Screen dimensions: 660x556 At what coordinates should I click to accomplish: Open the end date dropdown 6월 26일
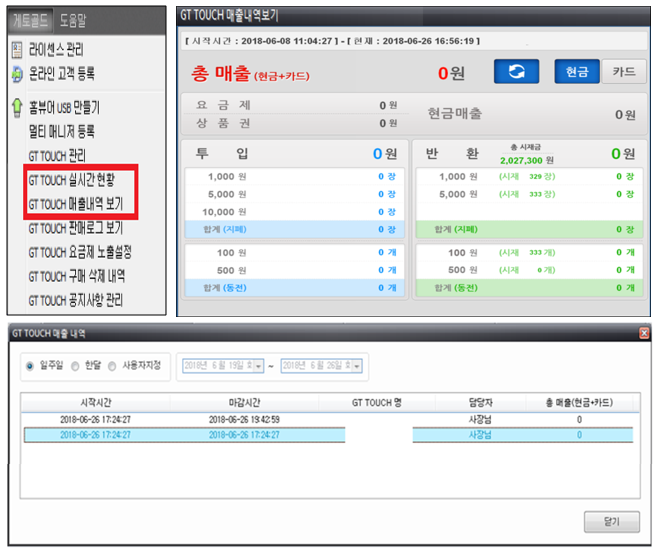[x=357, y=366]
